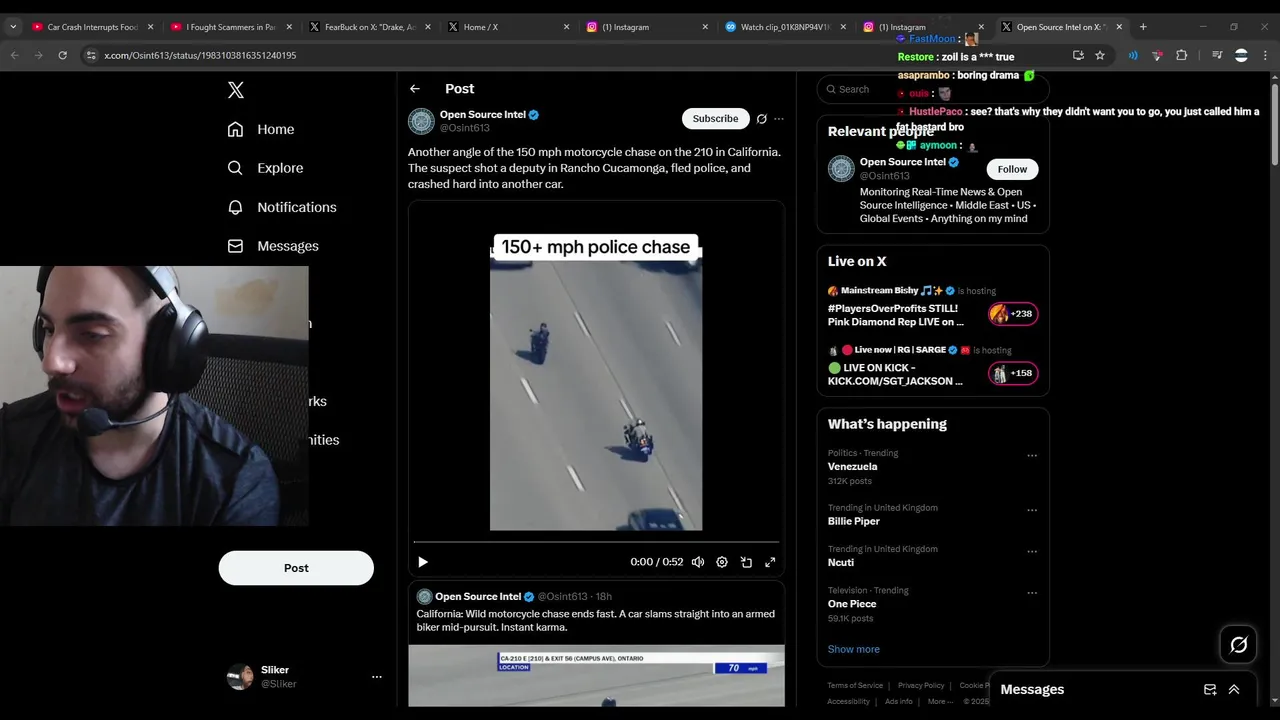
Task: Click the Home house icon
Action: (x=235, y=129)
